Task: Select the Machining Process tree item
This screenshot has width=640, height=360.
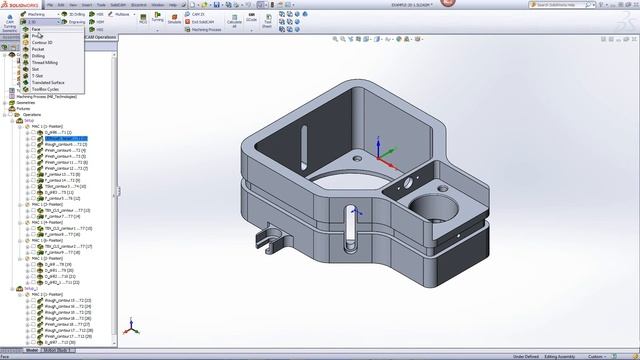Action: 46,97
